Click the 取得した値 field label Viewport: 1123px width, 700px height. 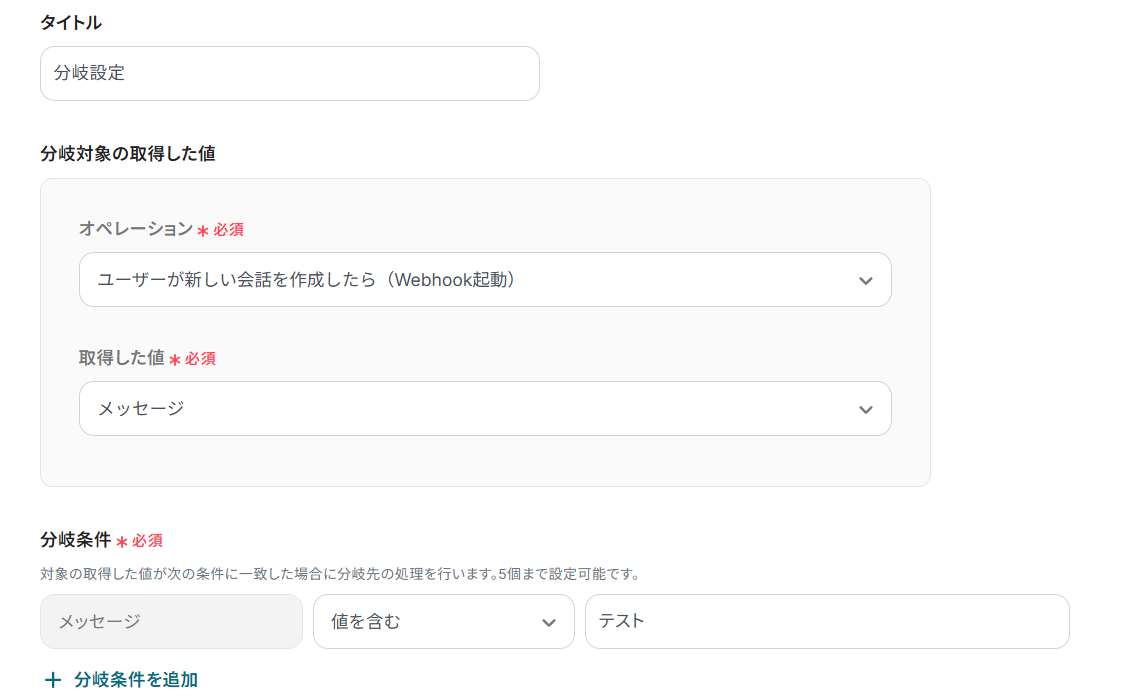pyautogui.click(x=121, y=358)
